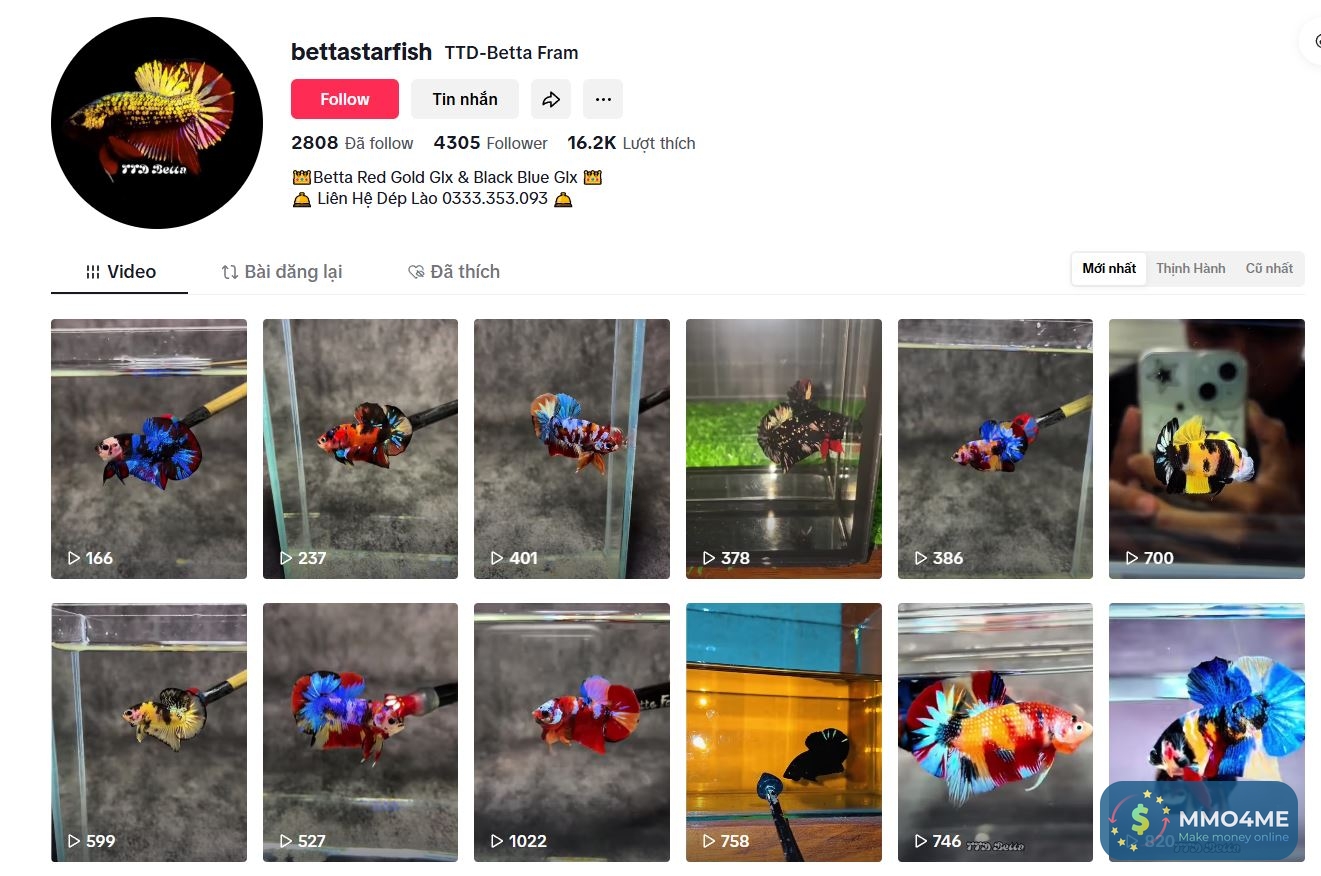Click the play icon on 166-view video
1321x876 pixels.
tap(74, 558)
